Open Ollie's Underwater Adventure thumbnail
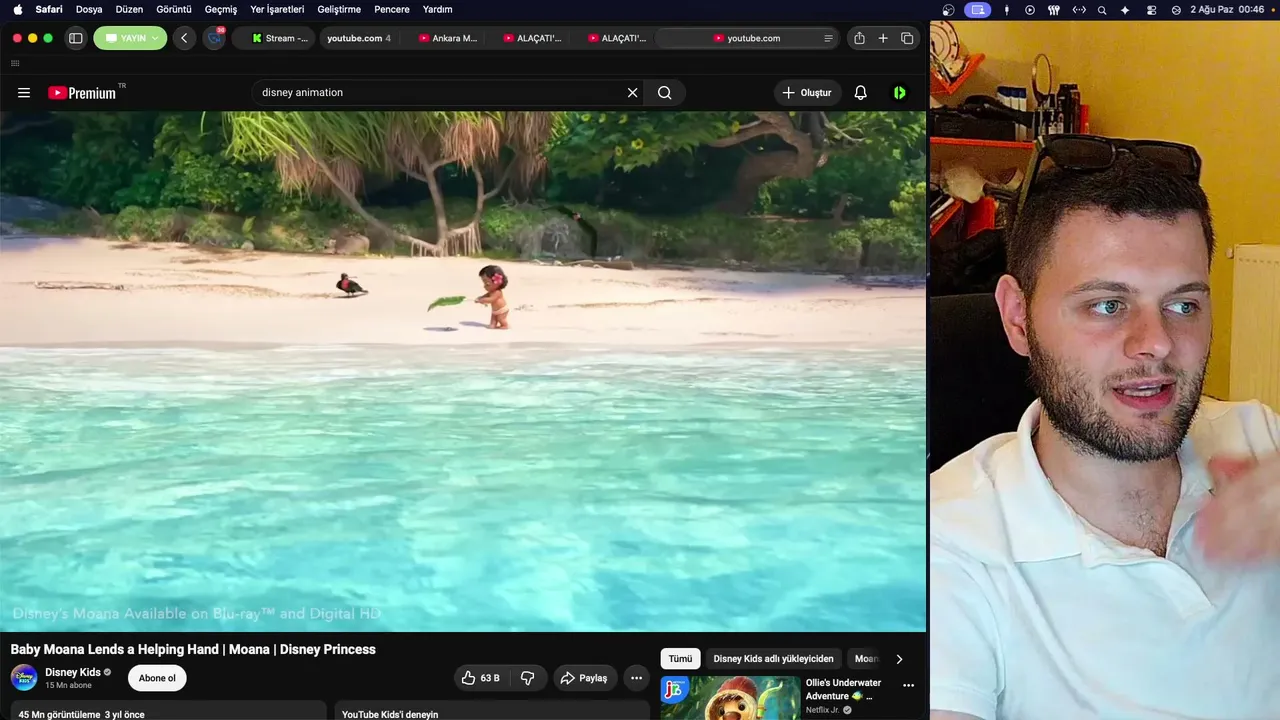This screenshot has width=1280, height=720. pos(730,698)
